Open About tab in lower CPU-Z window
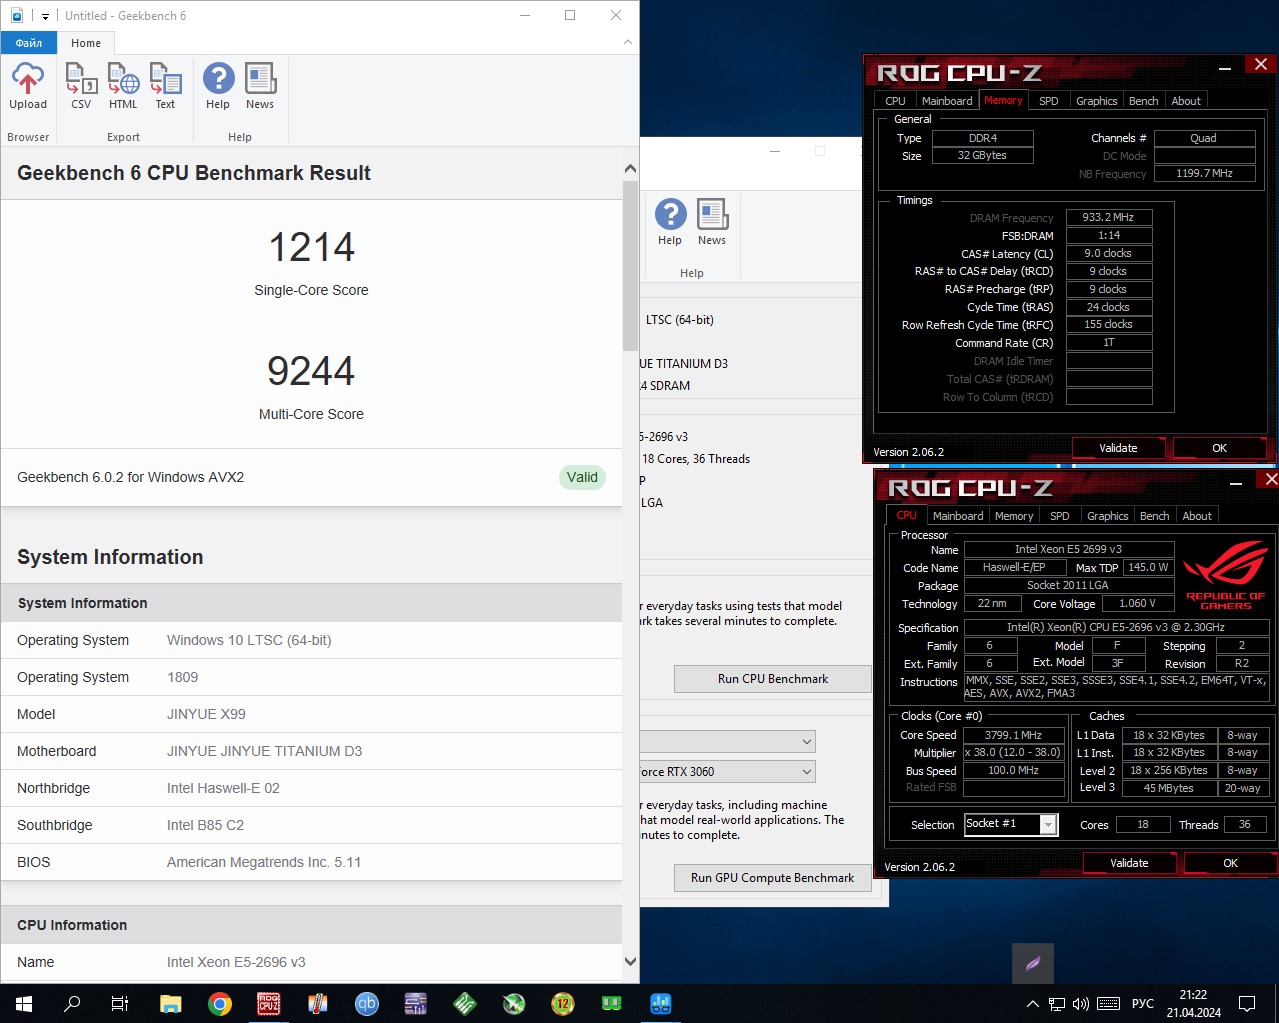This screenshot has width=1279, height=1023. [1197, 516]
